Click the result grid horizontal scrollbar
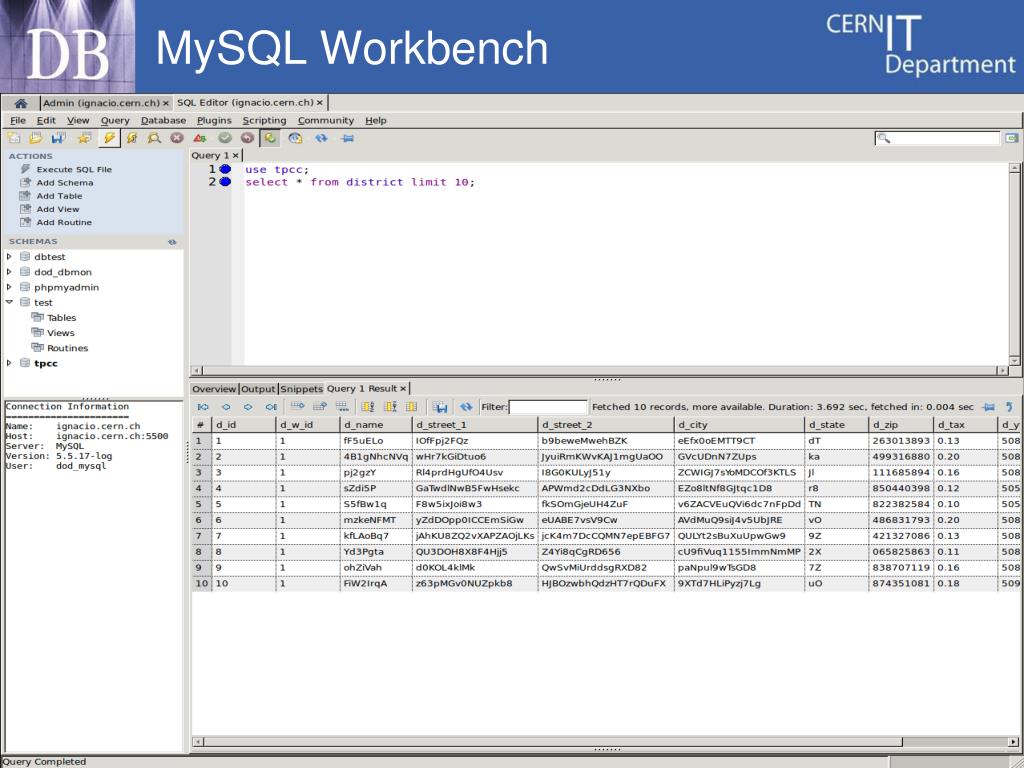 554,742
